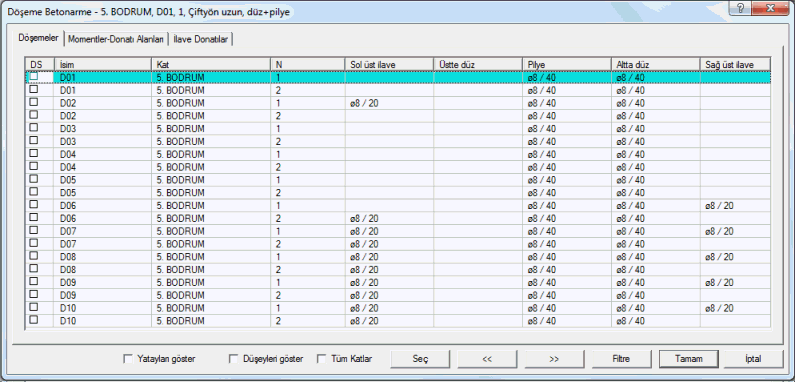The width and height of the screenshot is (795, 382).
Task: Tick DS checkbox for D01 row N 1
Action: click(x=33, y=76)
